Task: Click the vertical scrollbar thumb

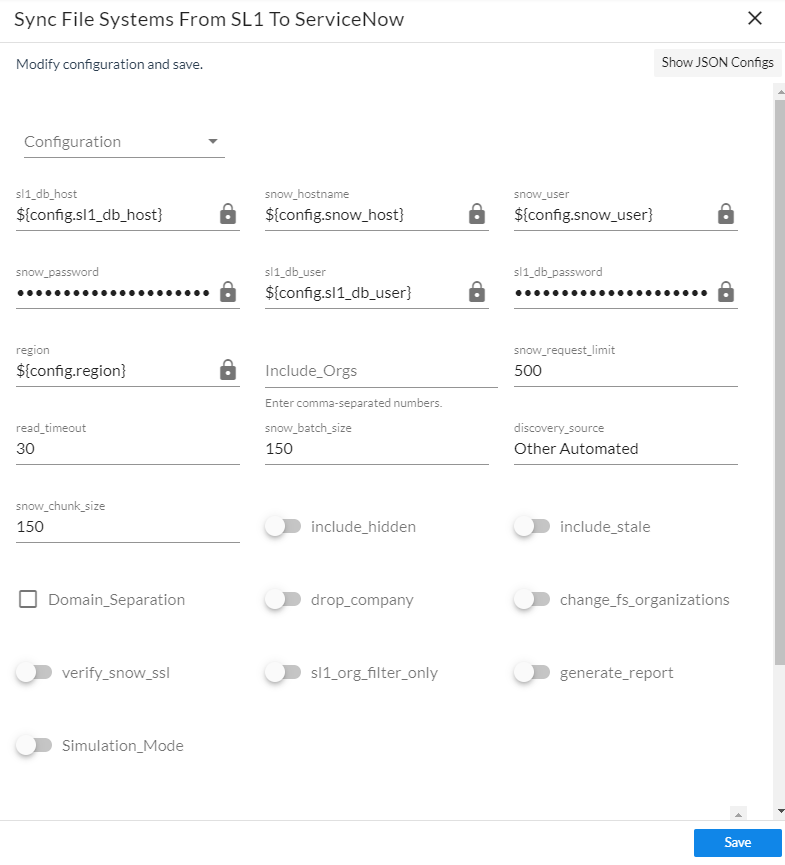Action: 779,380
